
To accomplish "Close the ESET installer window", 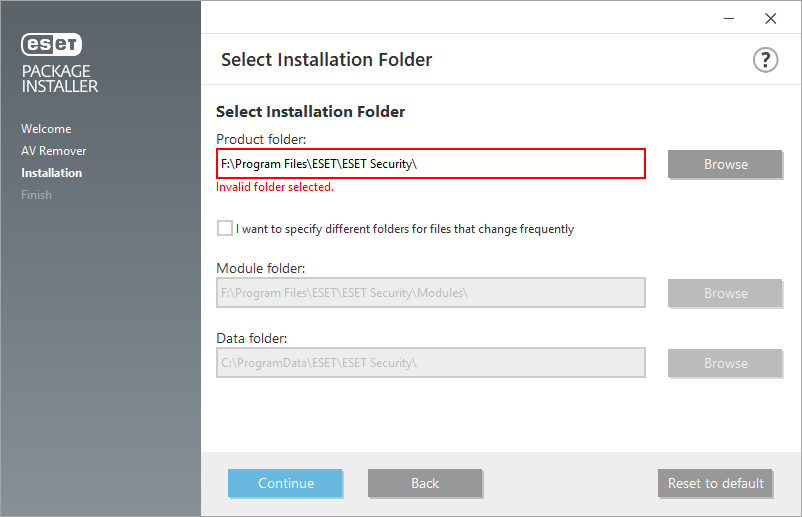I will 770,18.
